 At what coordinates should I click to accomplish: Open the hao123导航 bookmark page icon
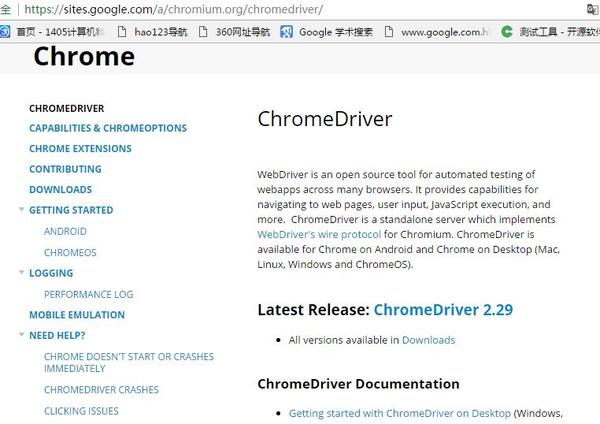tap(122, 32)
